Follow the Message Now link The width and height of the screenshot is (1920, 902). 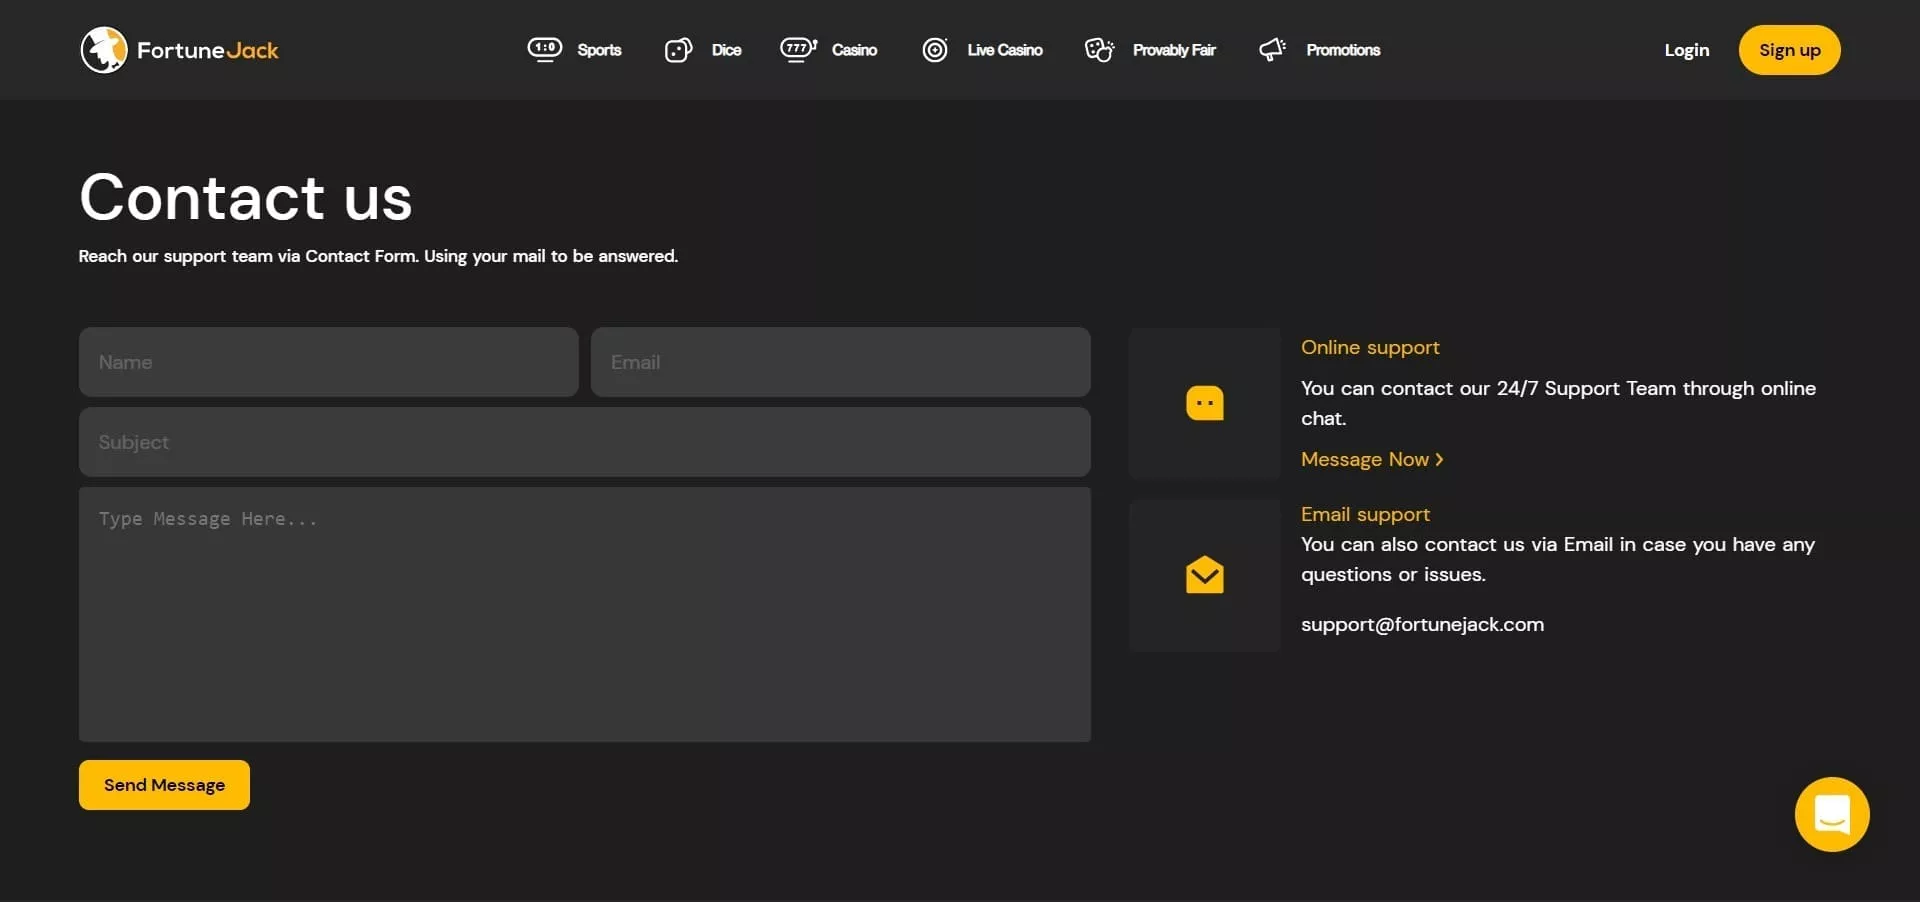1371,459
